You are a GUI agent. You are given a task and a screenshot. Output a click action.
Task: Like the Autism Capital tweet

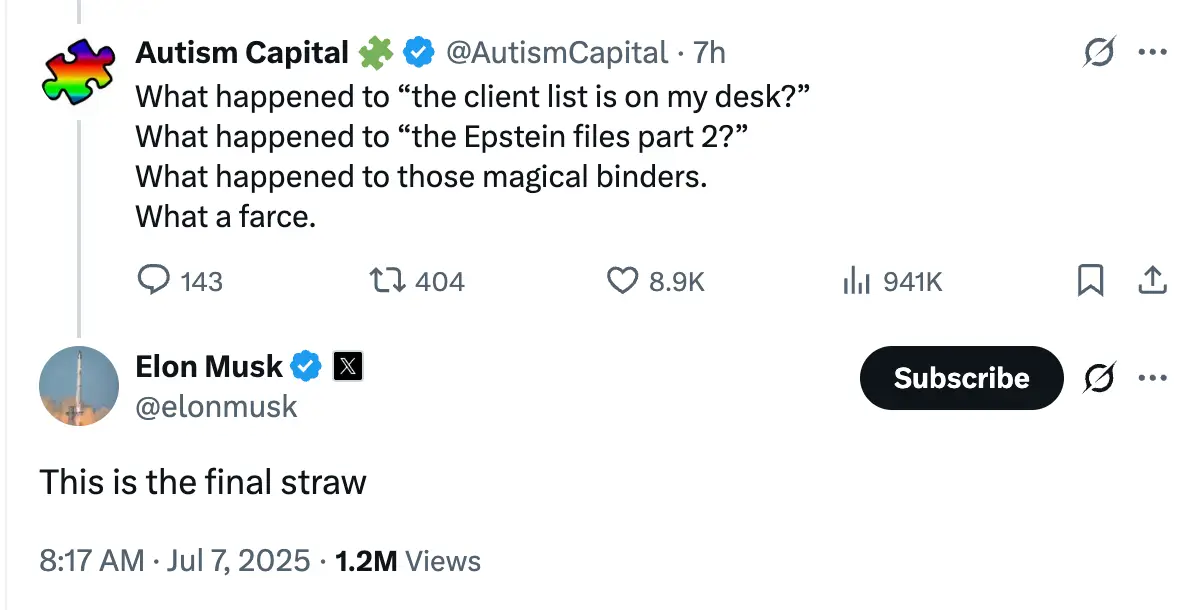(621, 281)
